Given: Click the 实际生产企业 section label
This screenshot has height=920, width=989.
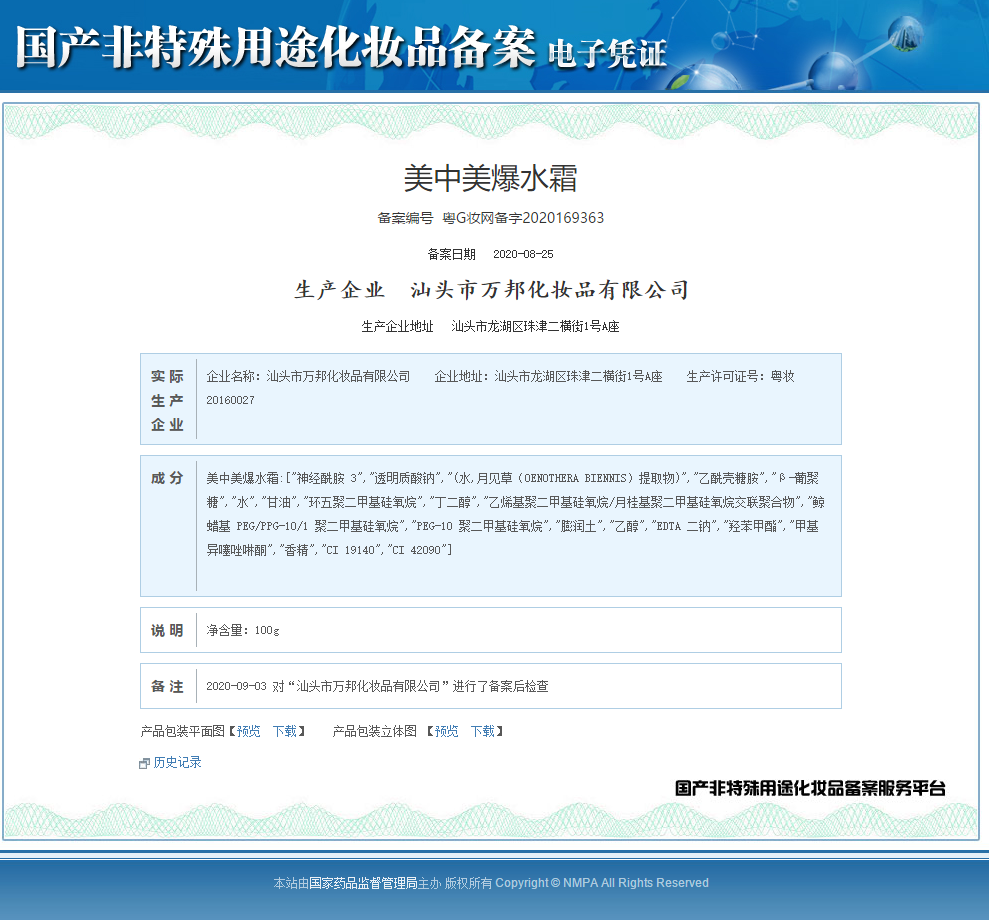Looking at the screenshot, I should pyautogui.click(x=167, y=398).
